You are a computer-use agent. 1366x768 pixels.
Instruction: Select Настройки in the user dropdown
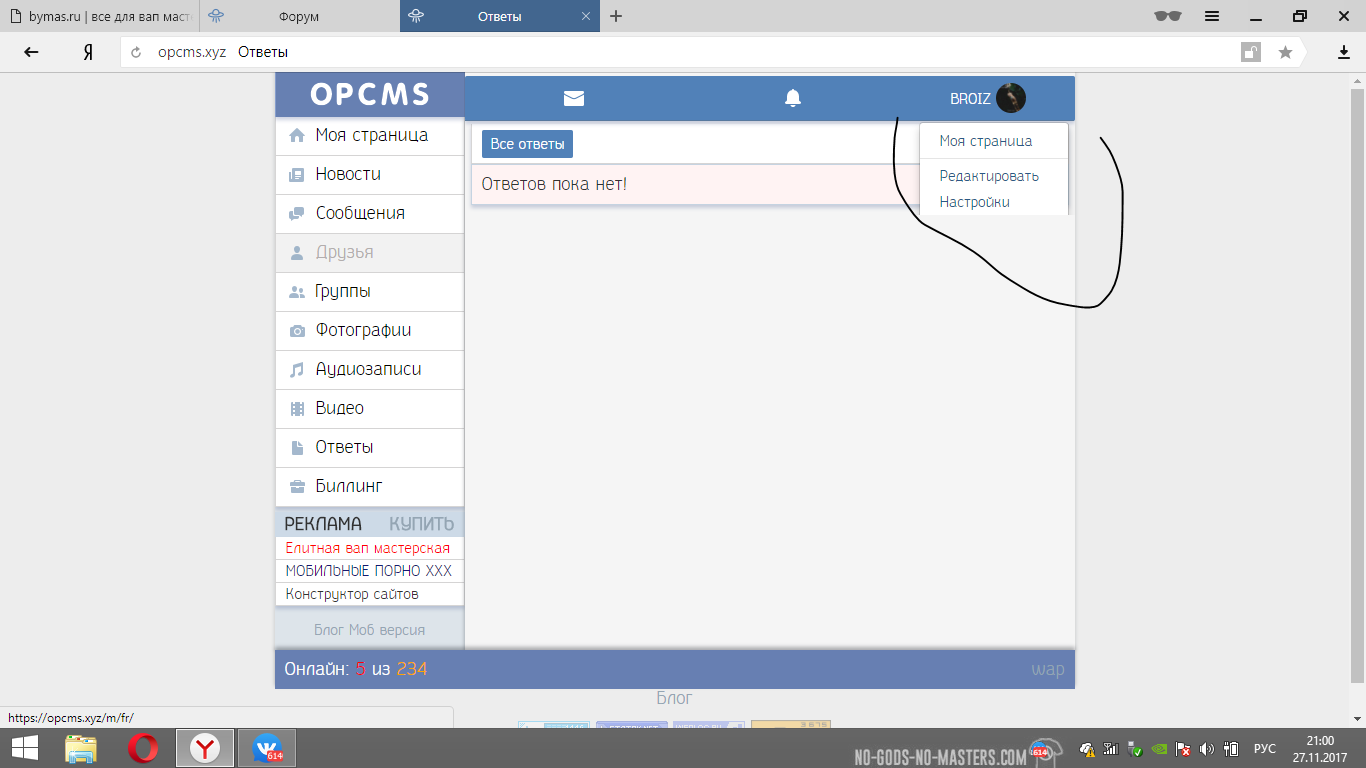974,202
